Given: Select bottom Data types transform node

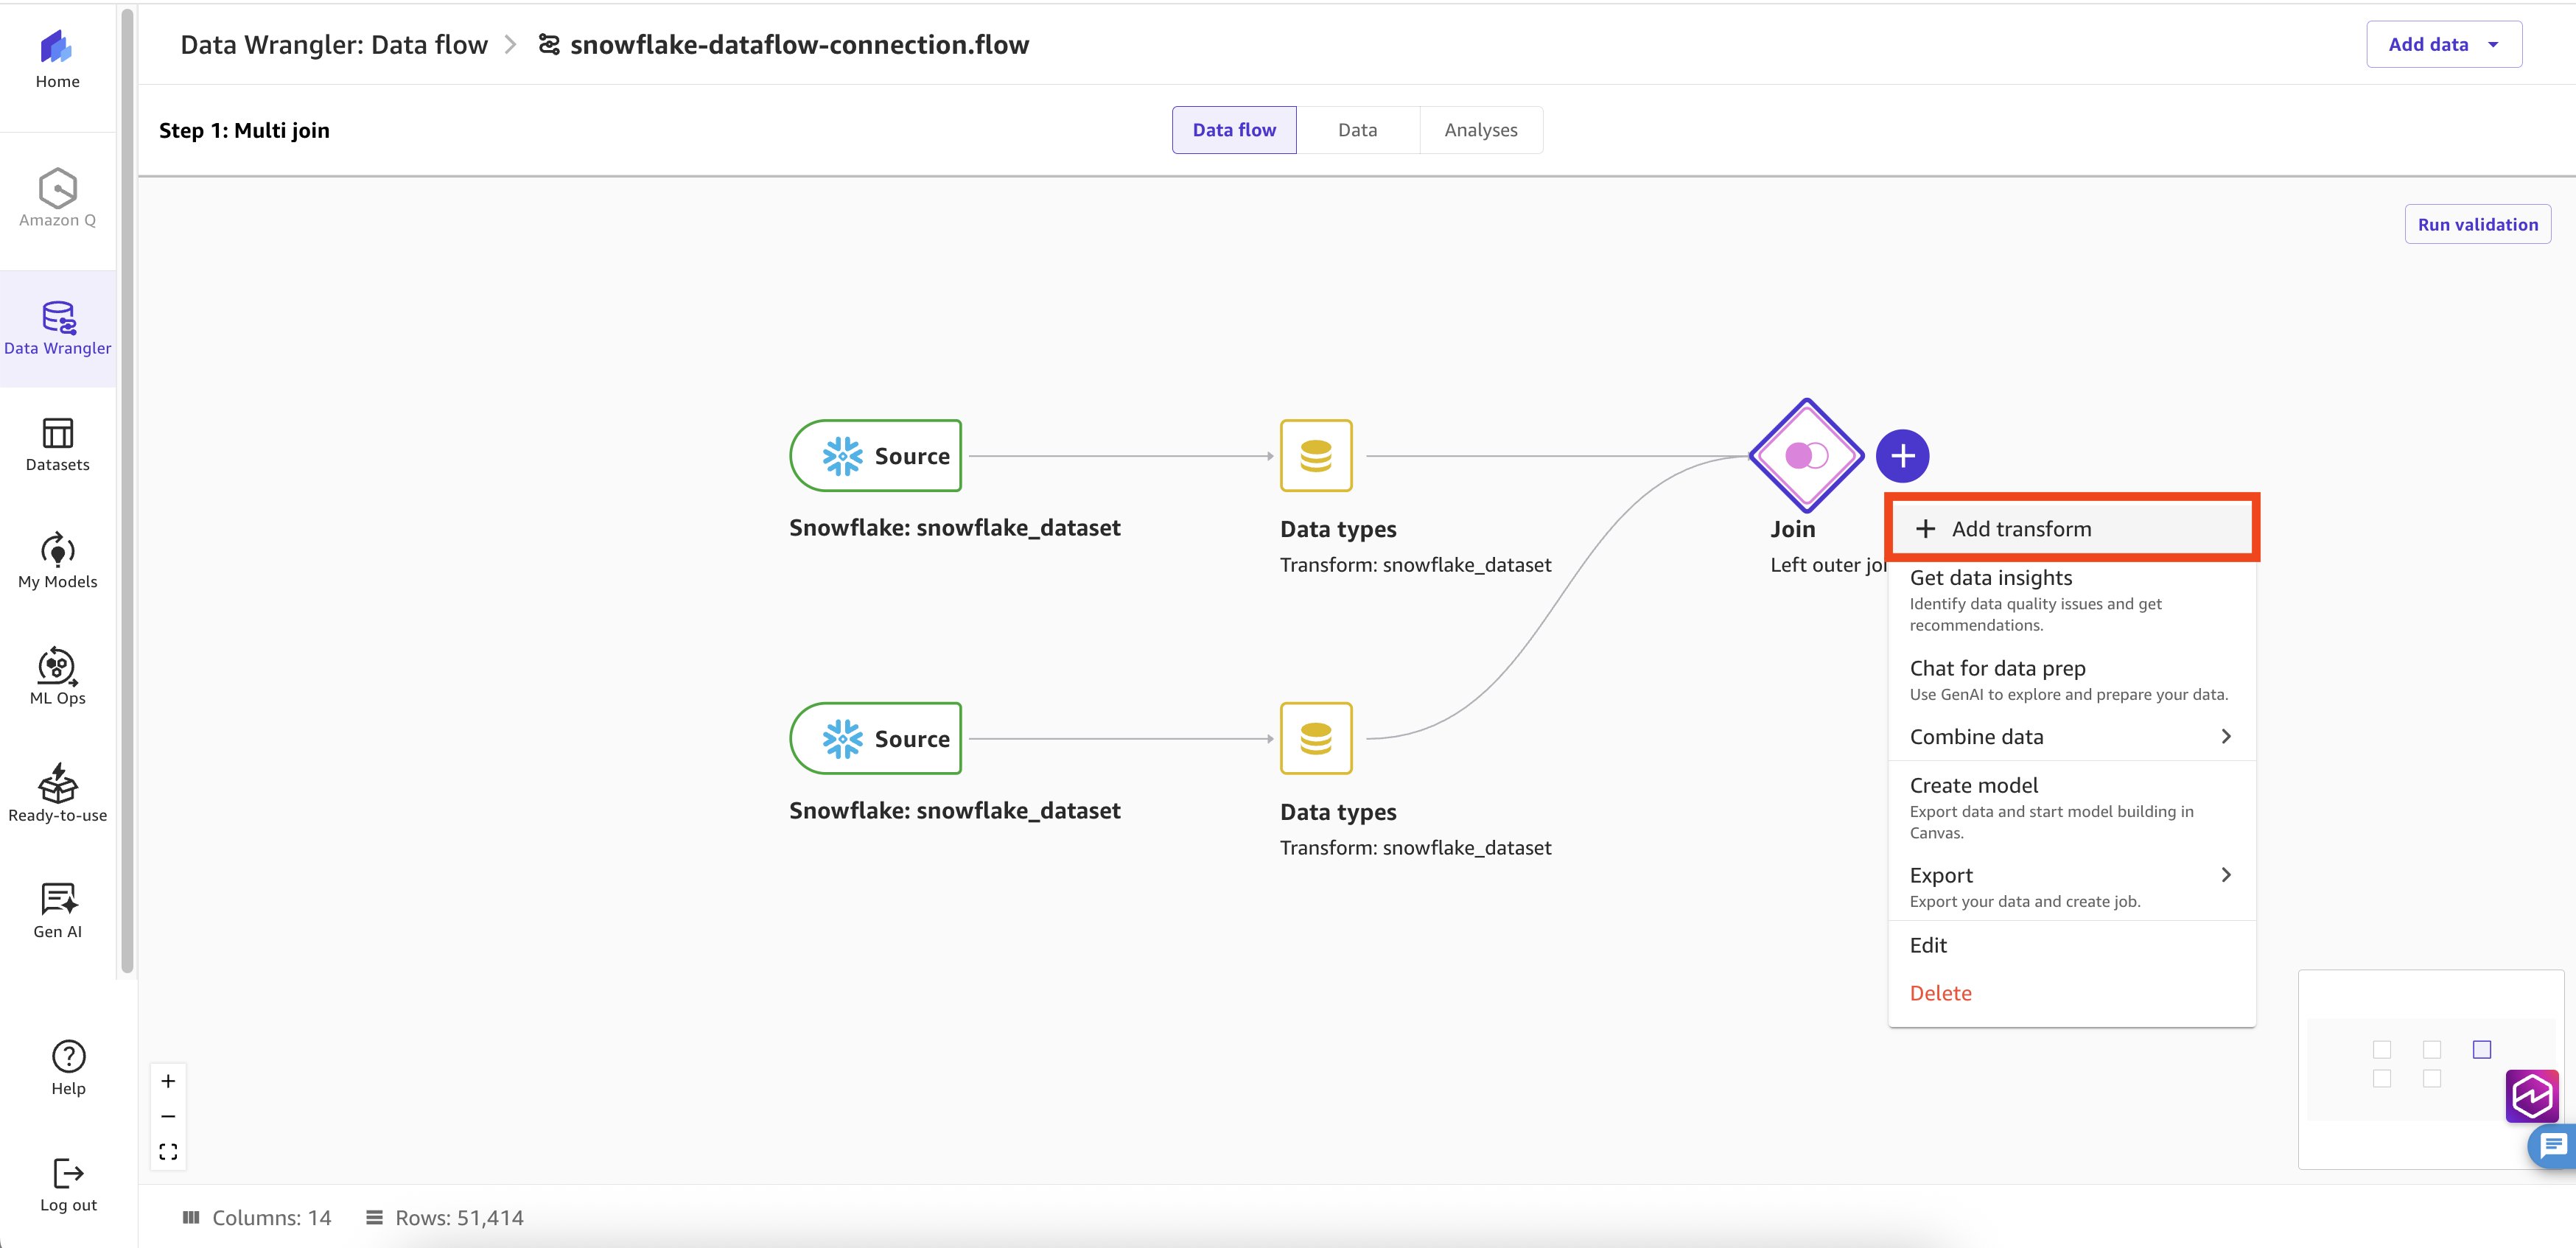Looking at the screenshot, I should [x=1316, y=739].
